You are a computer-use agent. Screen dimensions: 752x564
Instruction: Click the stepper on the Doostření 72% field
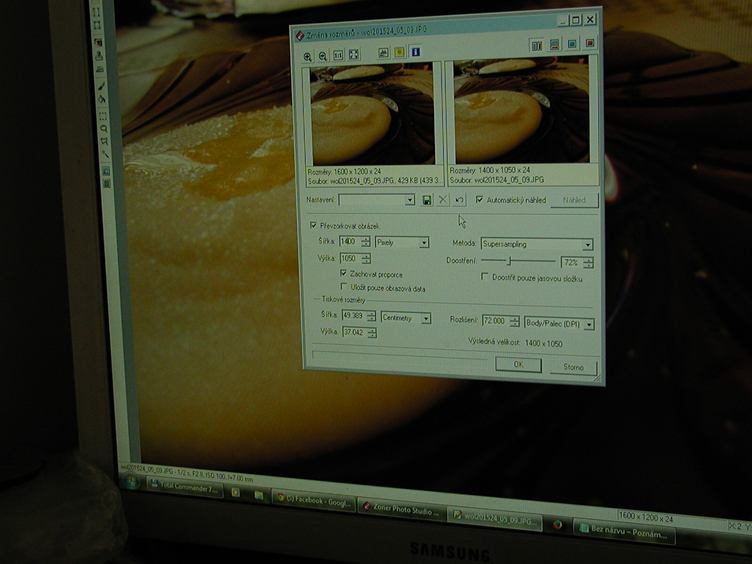pos(588,263)
